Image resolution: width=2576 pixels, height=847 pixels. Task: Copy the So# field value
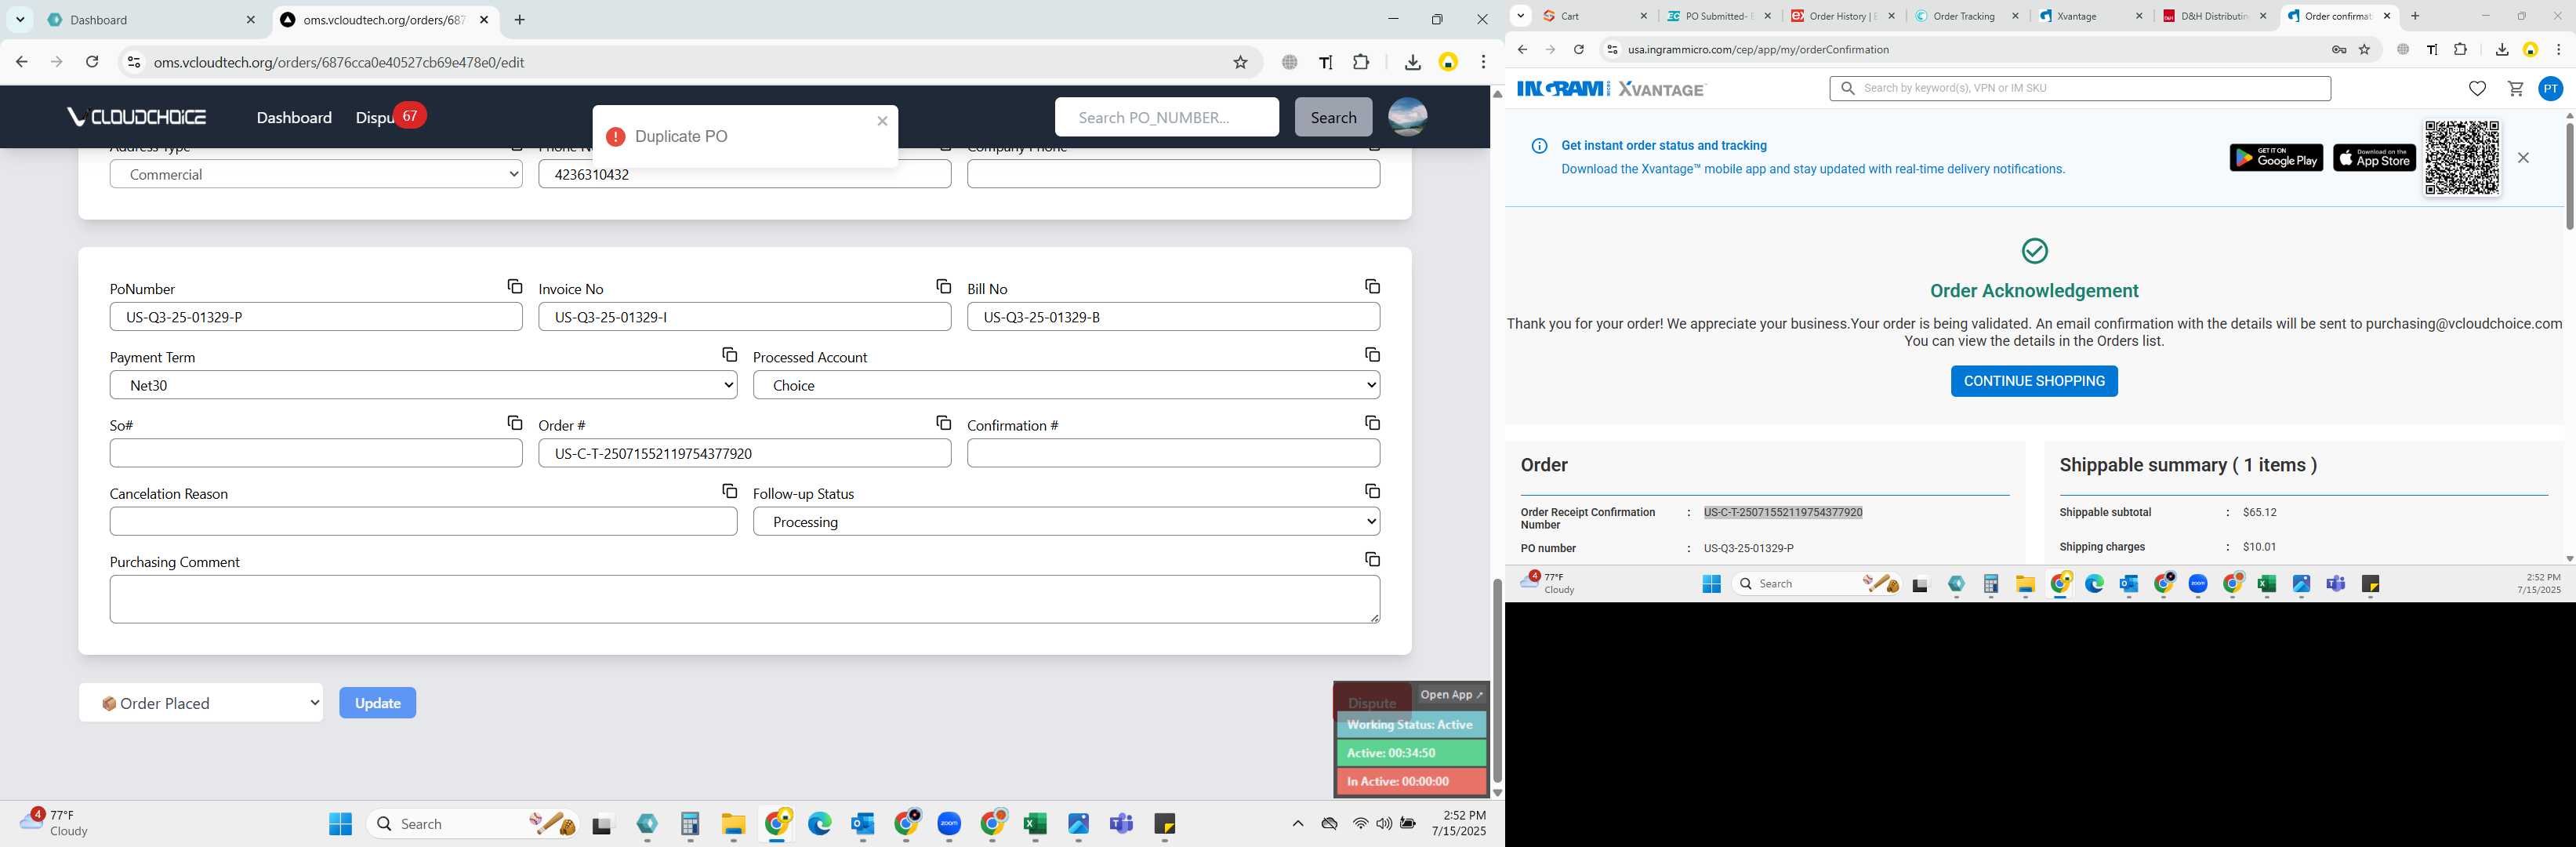(514, 423)
